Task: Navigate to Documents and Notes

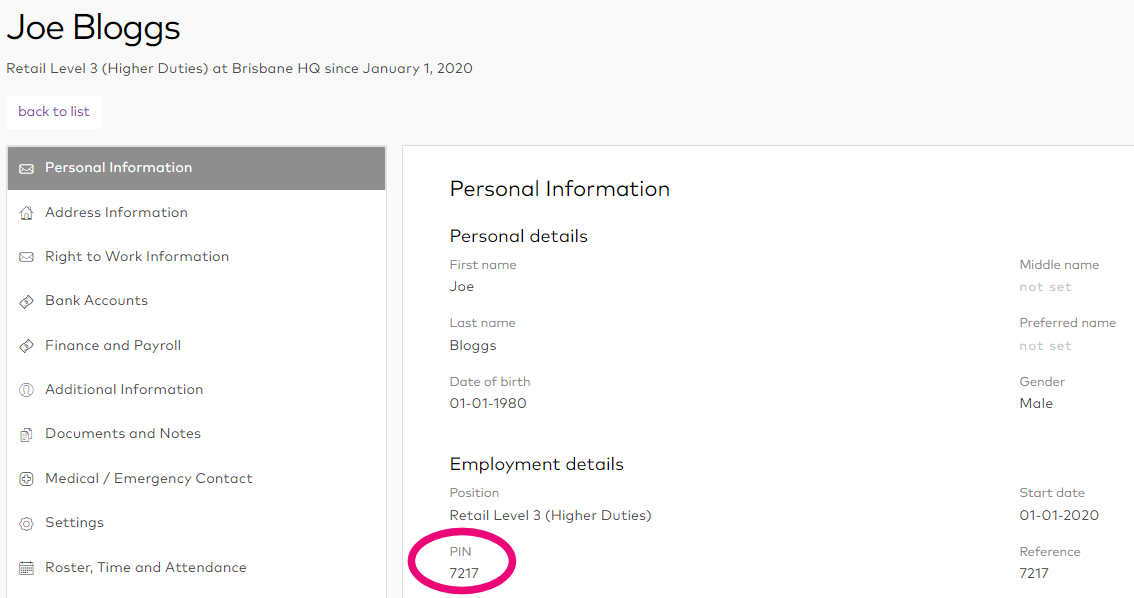Action: click(x=122, y=433)
